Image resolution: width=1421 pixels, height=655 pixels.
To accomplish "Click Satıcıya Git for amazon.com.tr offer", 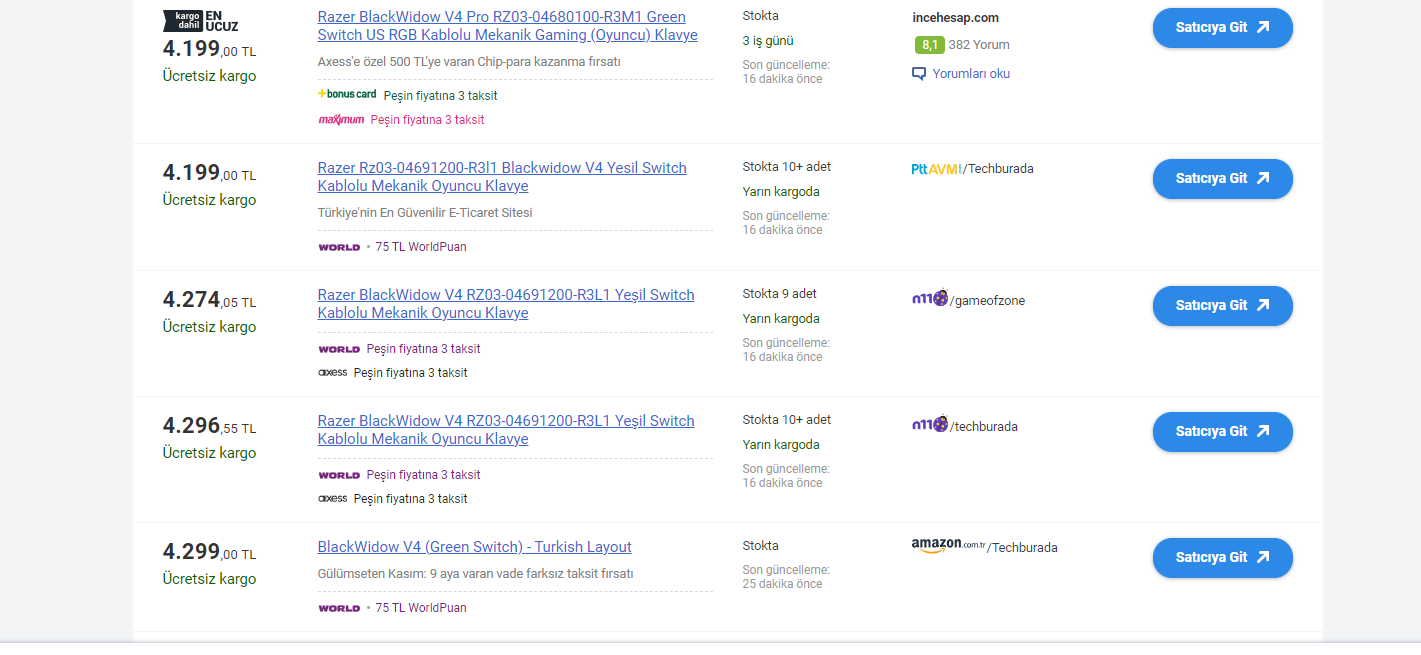I will click(x=1222, y=557).
